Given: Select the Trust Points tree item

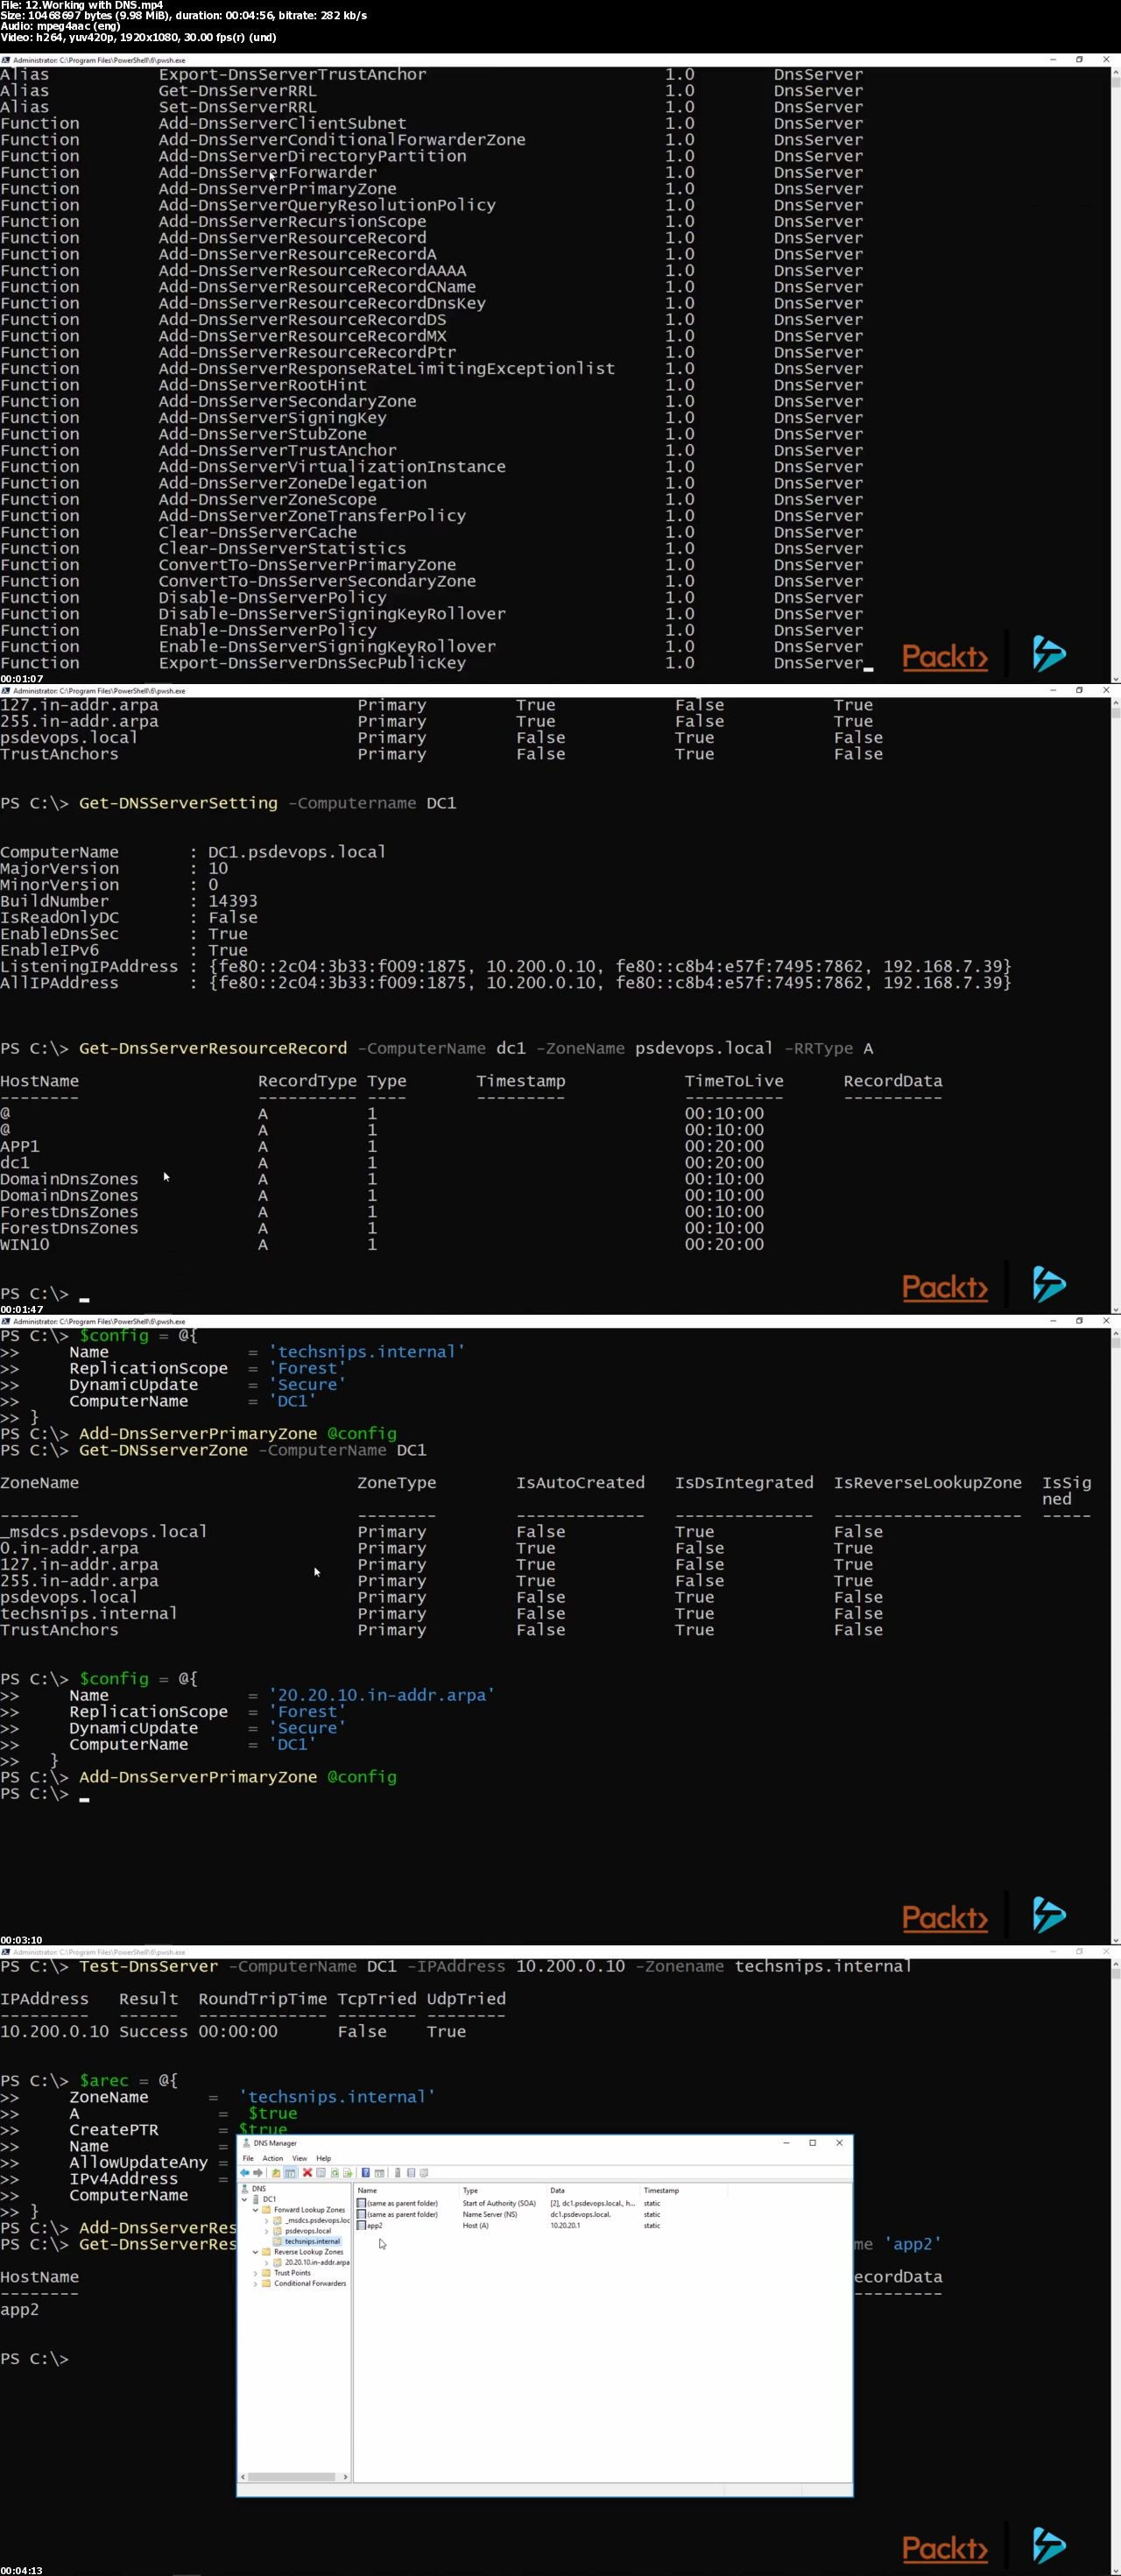Looking at the screenshot, I should [x=293, y=2273].
